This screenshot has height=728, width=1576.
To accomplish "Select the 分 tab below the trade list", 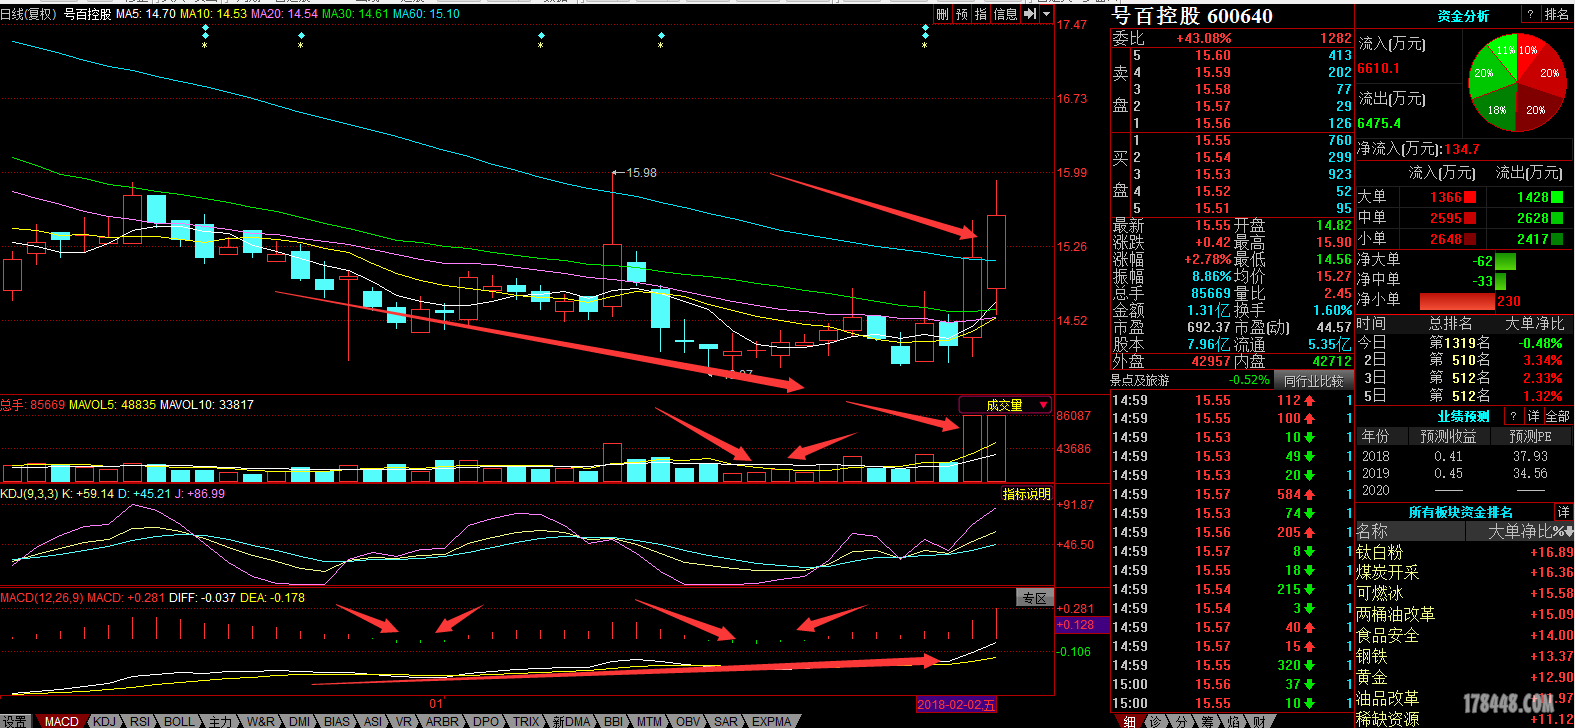I will point(1181,721).
